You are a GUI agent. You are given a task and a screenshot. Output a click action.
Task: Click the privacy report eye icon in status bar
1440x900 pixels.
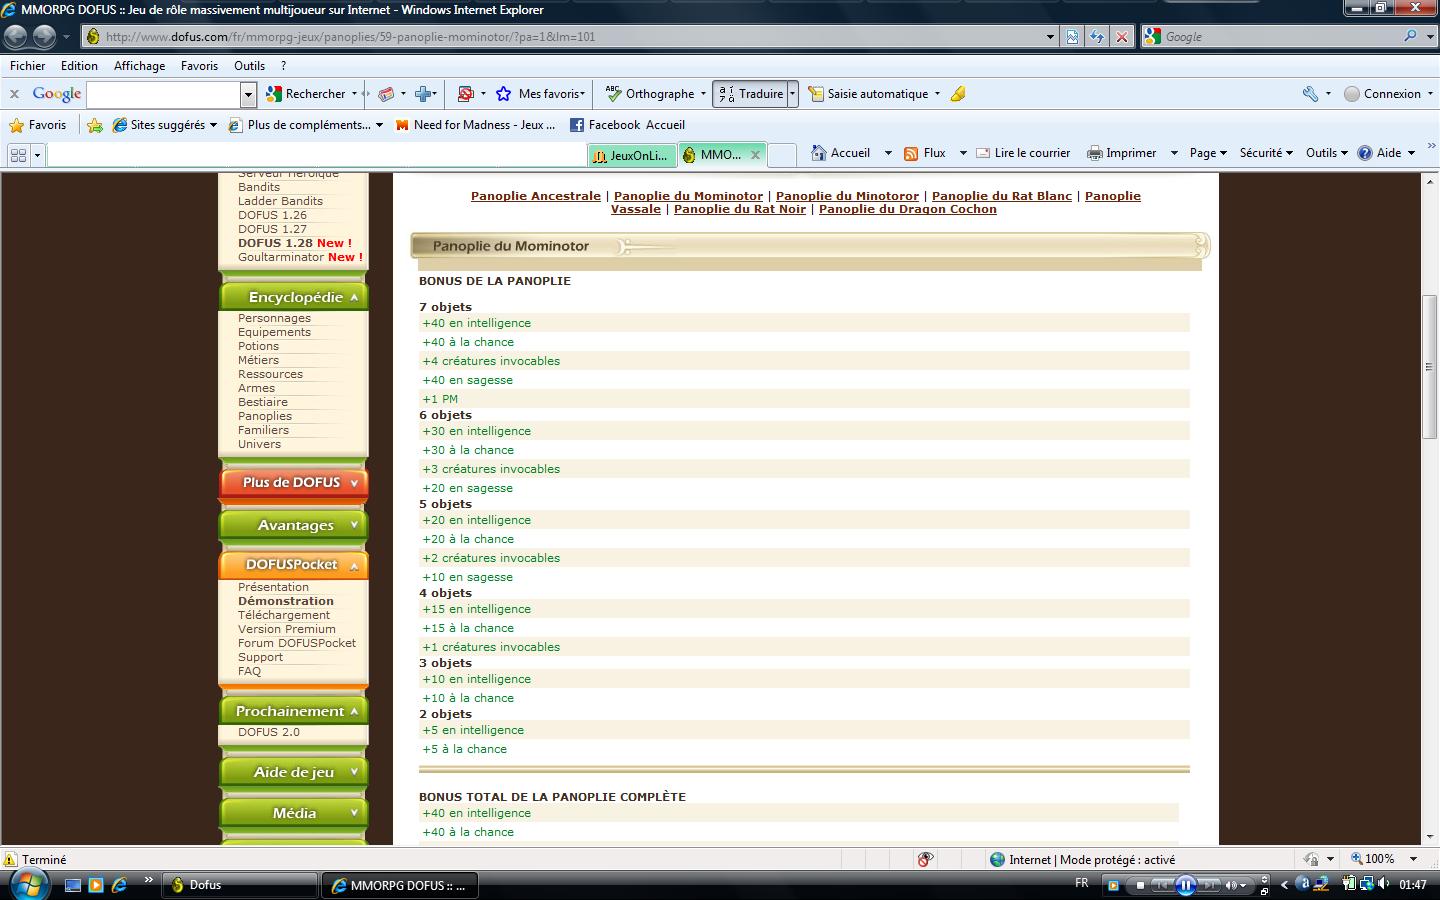926,859
